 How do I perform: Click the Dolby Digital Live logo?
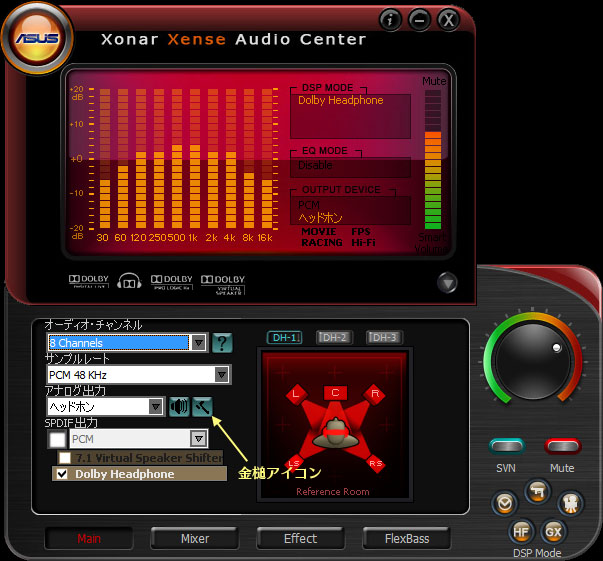coord(89,281)
